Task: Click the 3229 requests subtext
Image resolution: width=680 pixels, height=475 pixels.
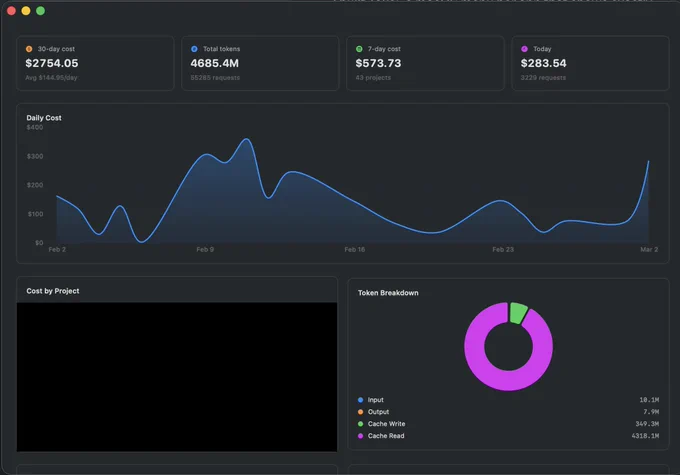Action: coord(543,78)
